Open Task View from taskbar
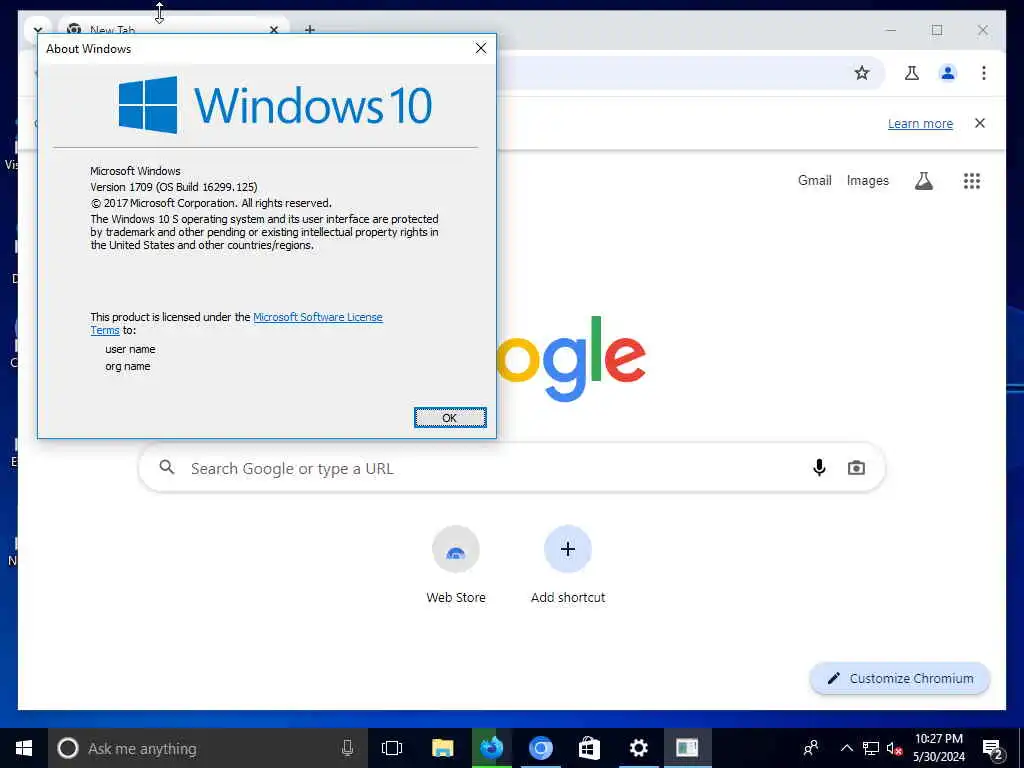 [392, 748]
